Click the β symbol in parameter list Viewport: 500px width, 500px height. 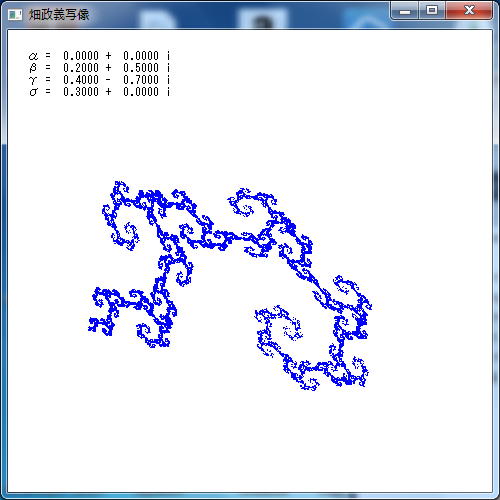pos(33,68)
